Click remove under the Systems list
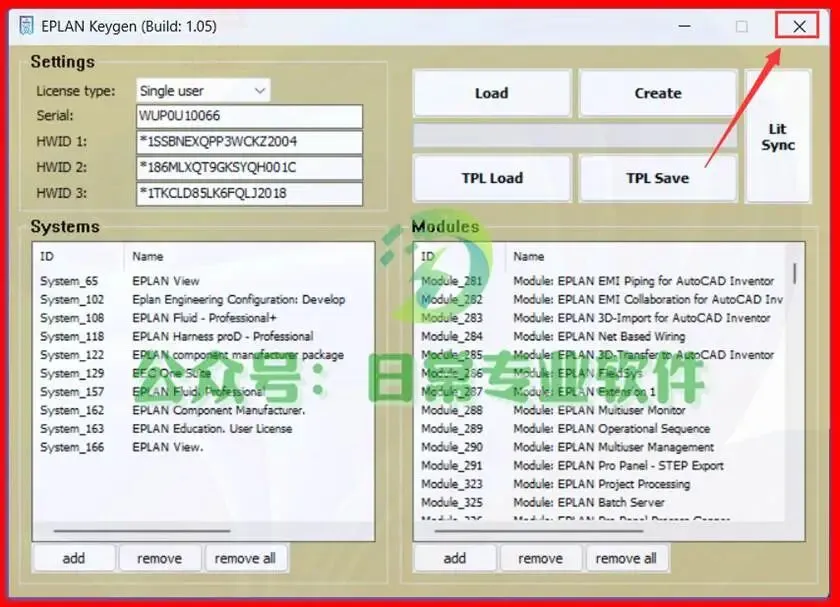 [160, 558]
